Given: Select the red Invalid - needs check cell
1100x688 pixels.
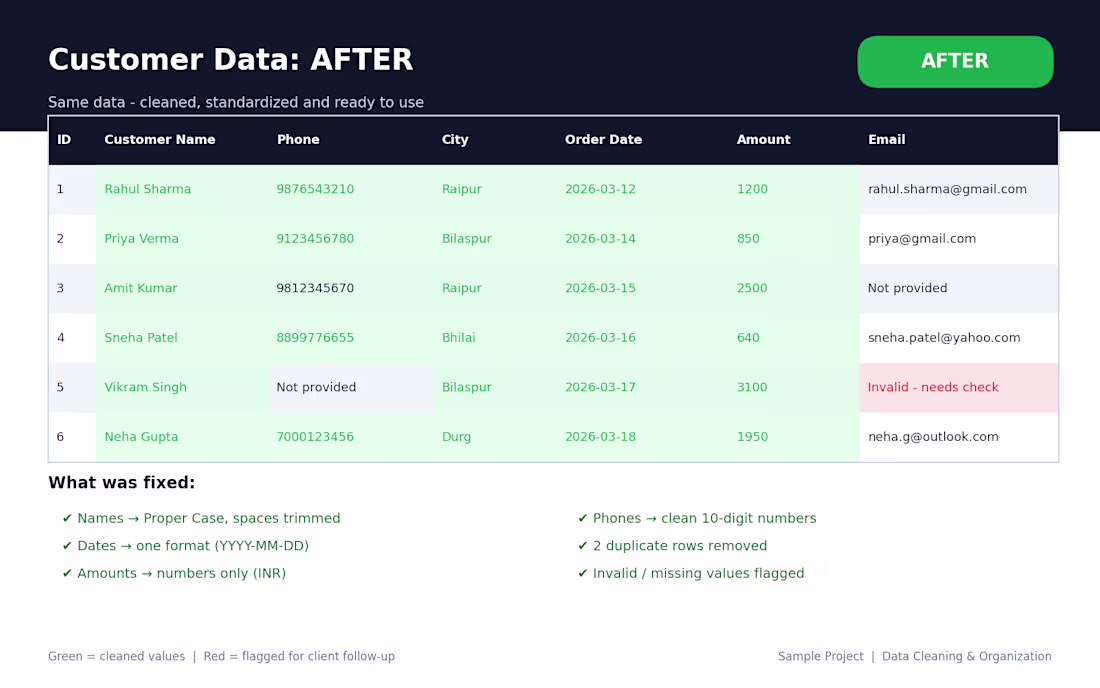Looking at the screenshot, I should point(958,387).
